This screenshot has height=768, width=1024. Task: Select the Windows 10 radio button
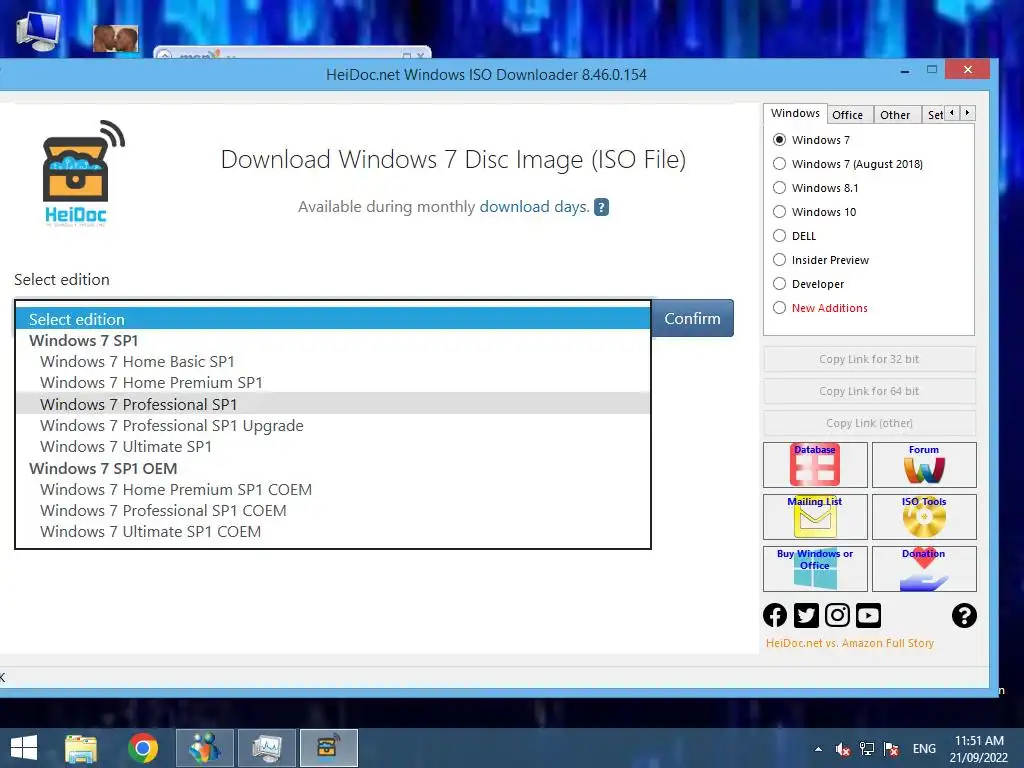point(779,212)
